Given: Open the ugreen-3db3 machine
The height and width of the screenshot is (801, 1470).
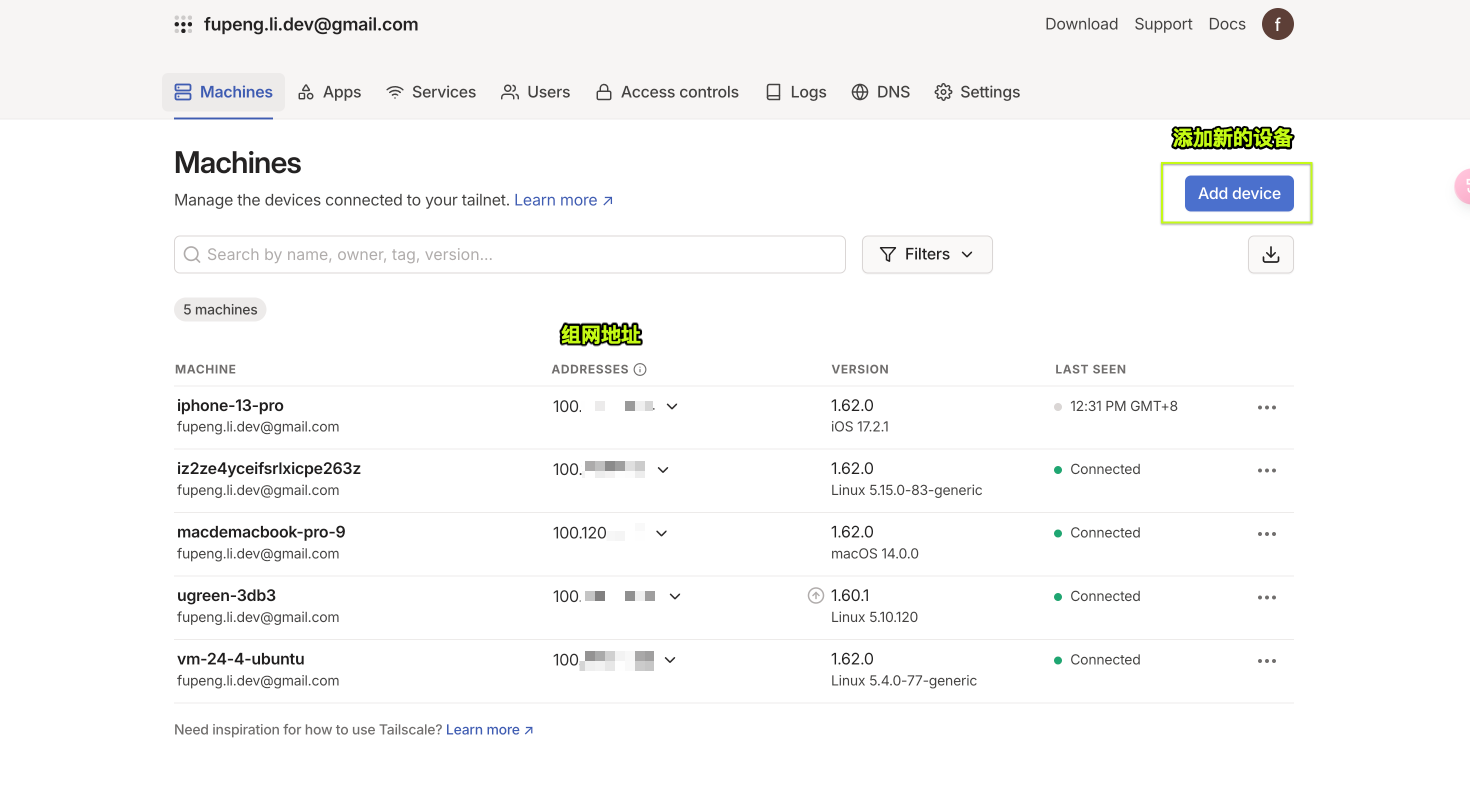Looking at the screenshot, I should [226, 596].
